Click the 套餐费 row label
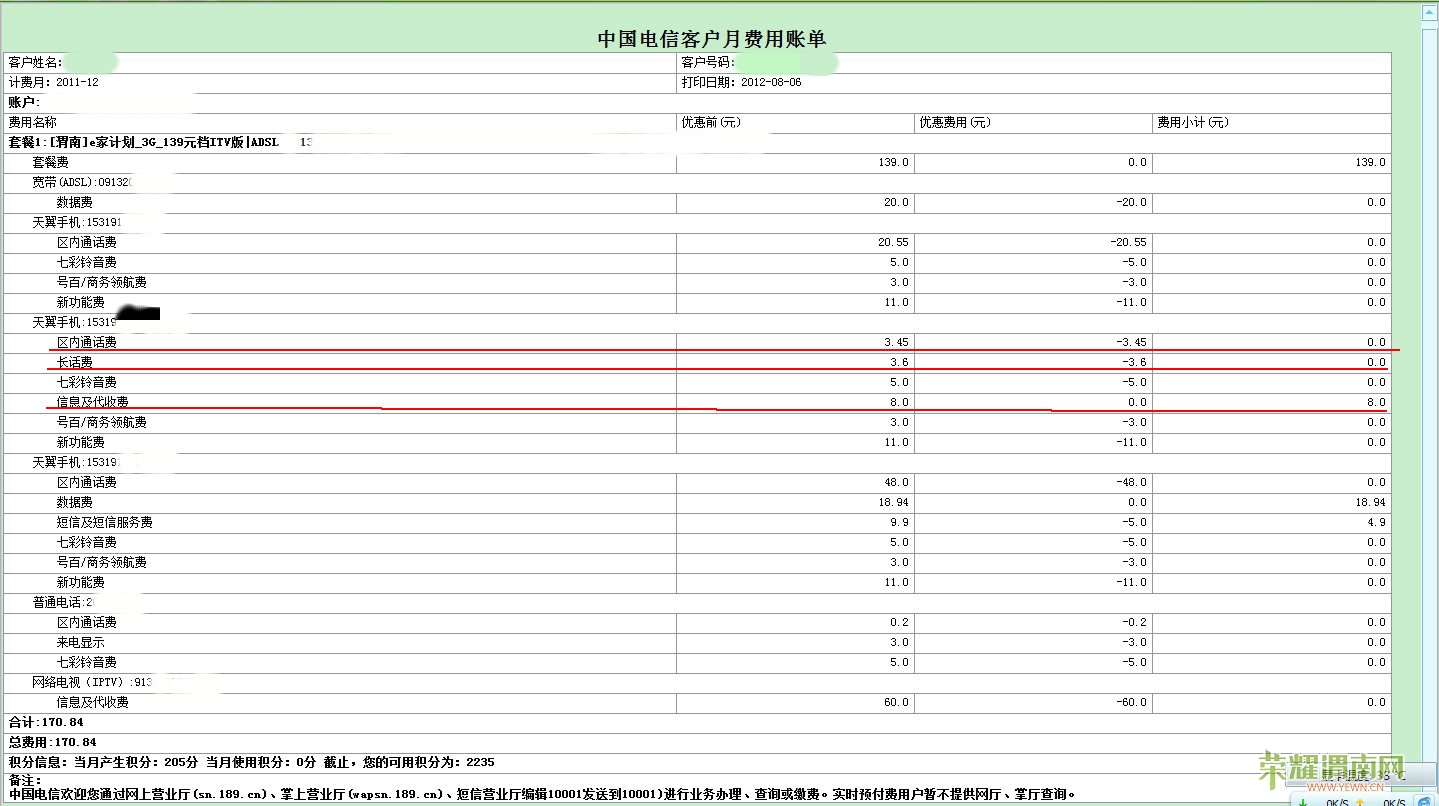This screenshot has width=1439, height=806. pyautogui.click(x=50, y=162)
